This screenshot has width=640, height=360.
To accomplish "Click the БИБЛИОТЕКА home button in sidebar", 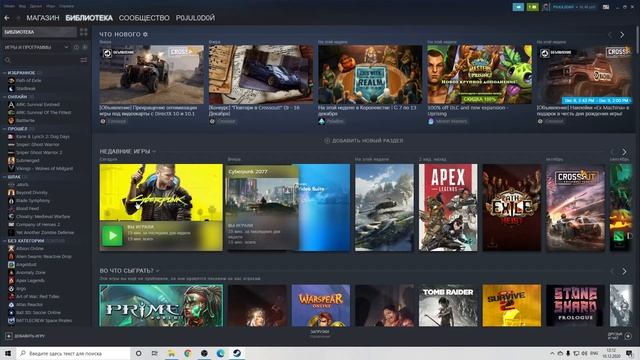I will pos(39,32).
